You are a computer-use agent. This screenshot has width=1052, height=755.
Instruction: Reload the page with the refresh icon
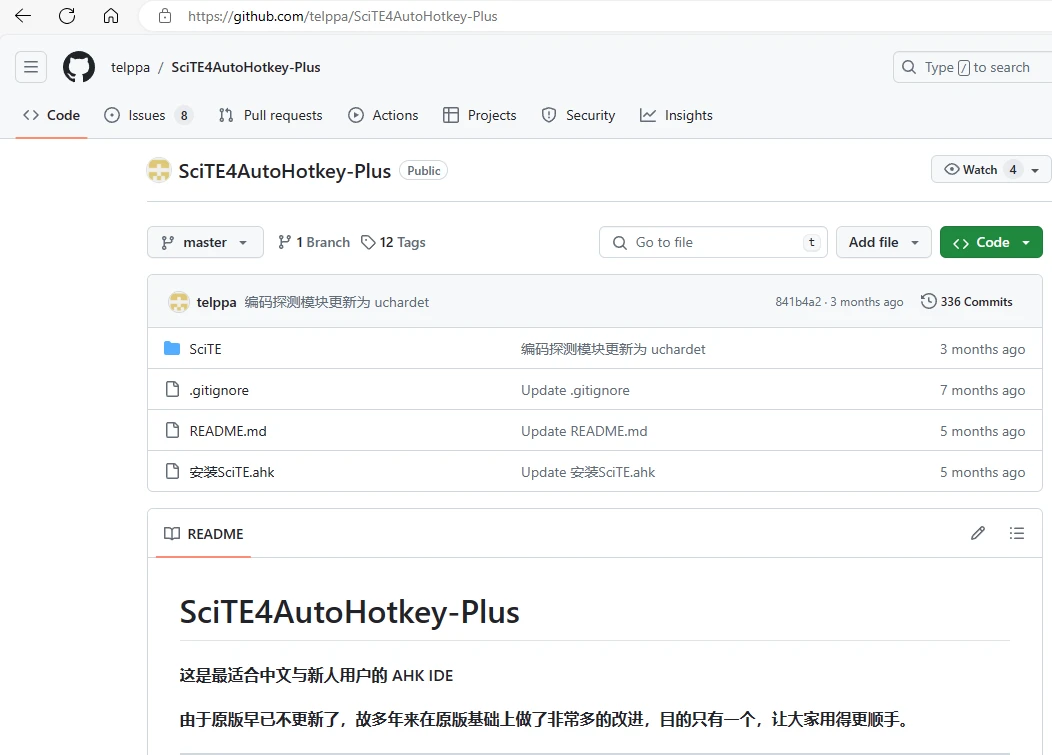pyautogui.click(x=67, y=16)
